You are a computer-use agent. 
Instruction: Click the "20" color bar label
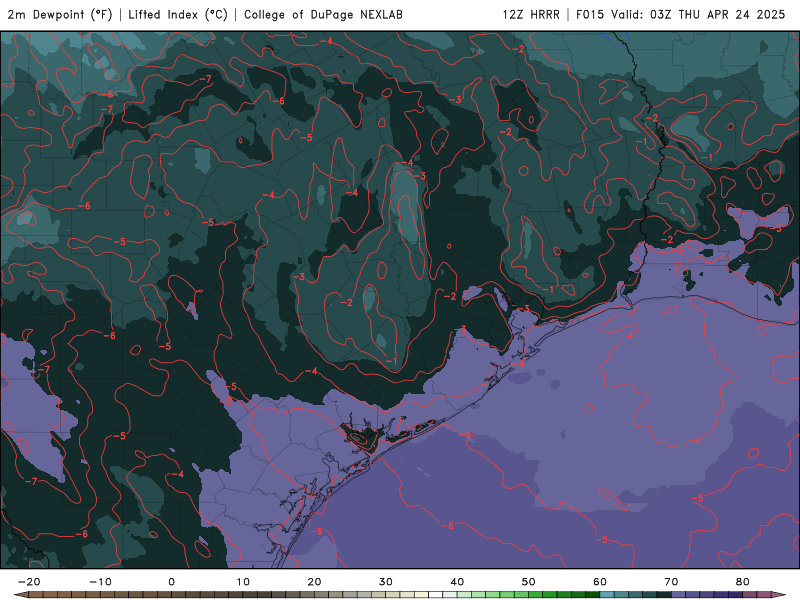click(314, 582)
